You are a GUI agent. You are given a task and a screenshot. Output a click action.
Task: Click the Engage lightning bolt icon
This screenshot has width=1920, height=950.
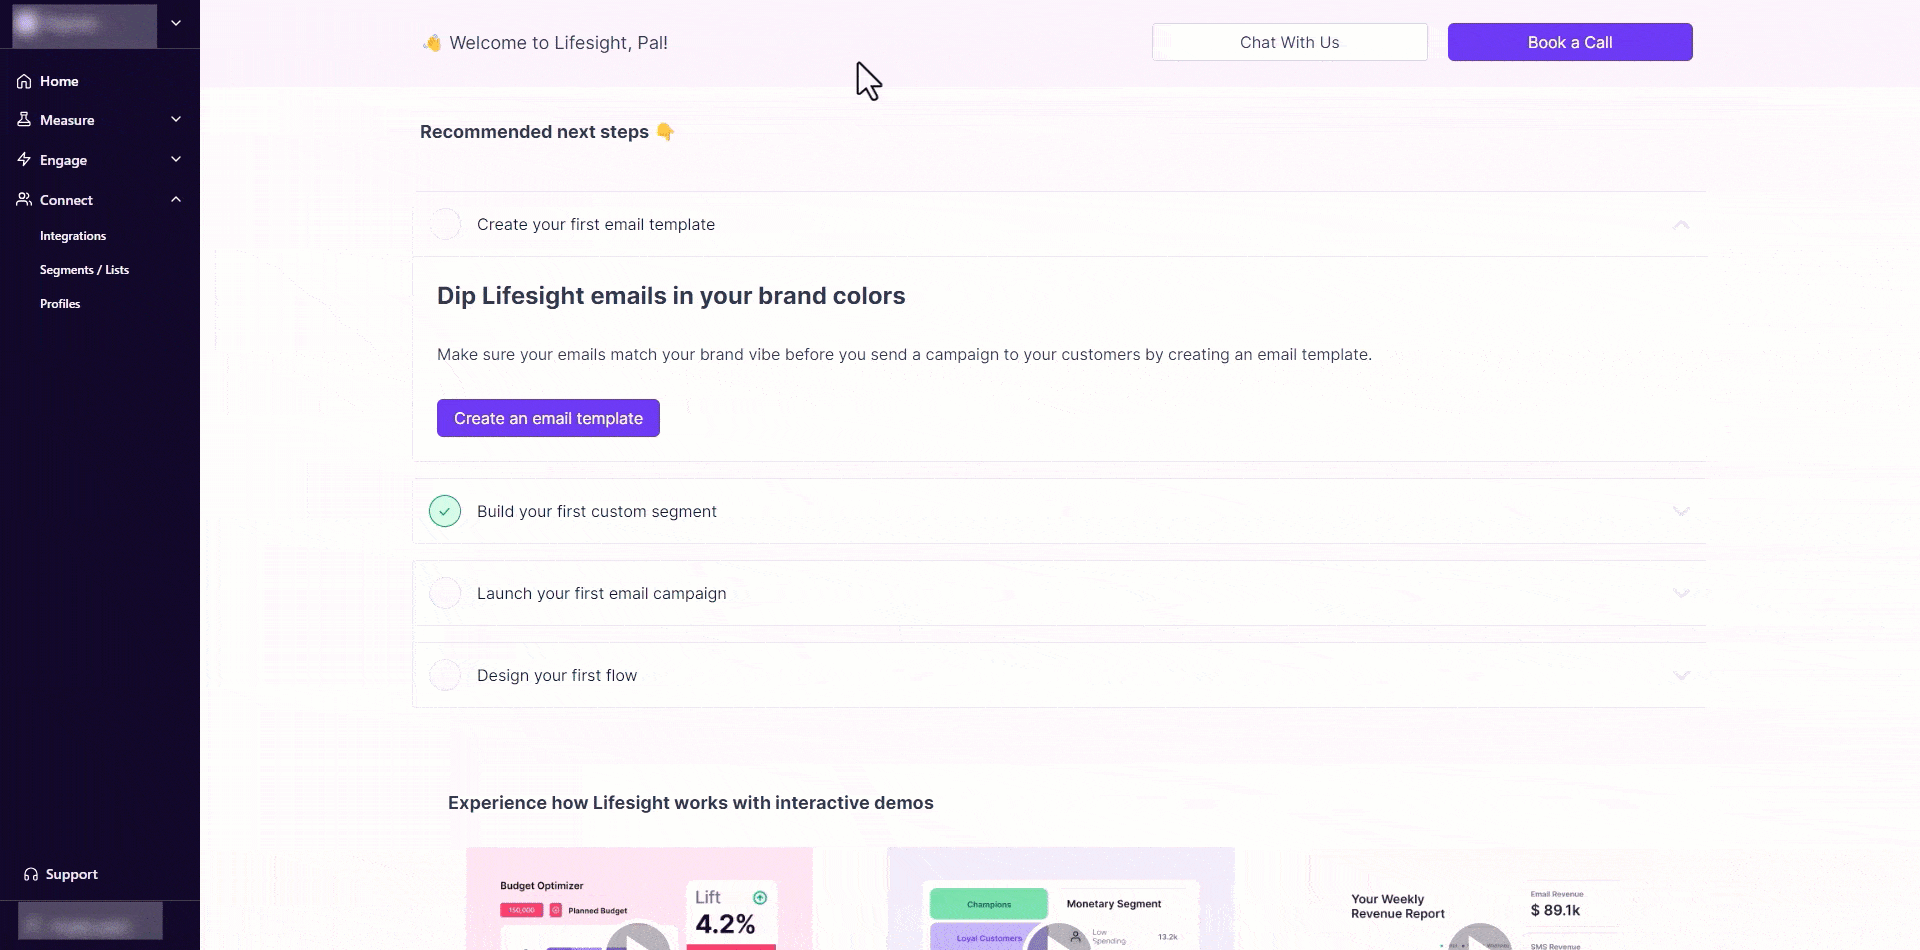pos(24,160)
